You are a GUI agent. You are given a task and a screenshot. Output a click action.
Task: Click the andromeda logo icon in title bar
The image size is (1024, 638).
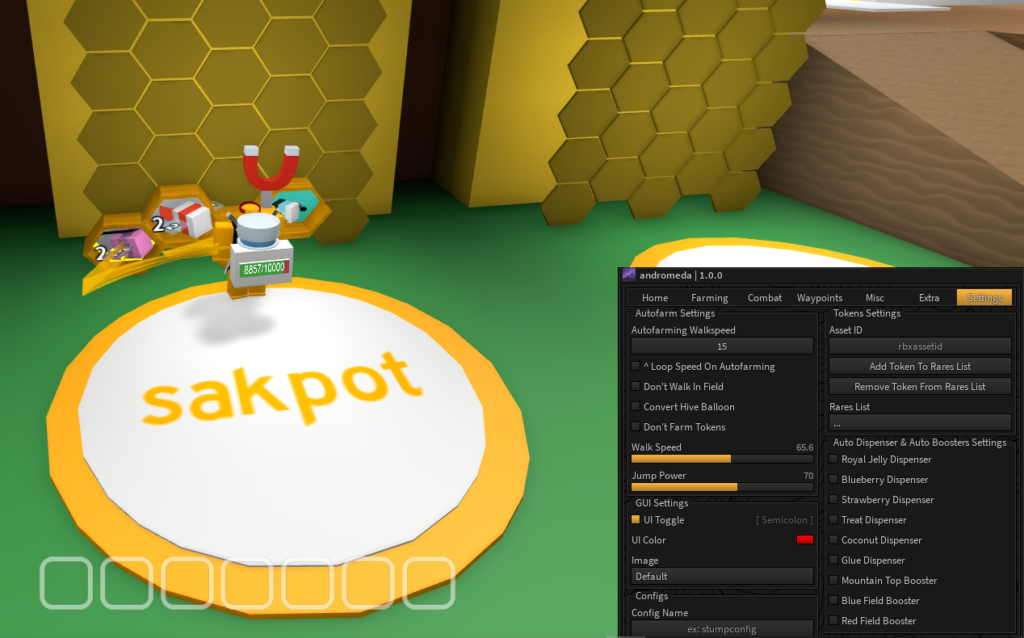click(x=629, y=275)
